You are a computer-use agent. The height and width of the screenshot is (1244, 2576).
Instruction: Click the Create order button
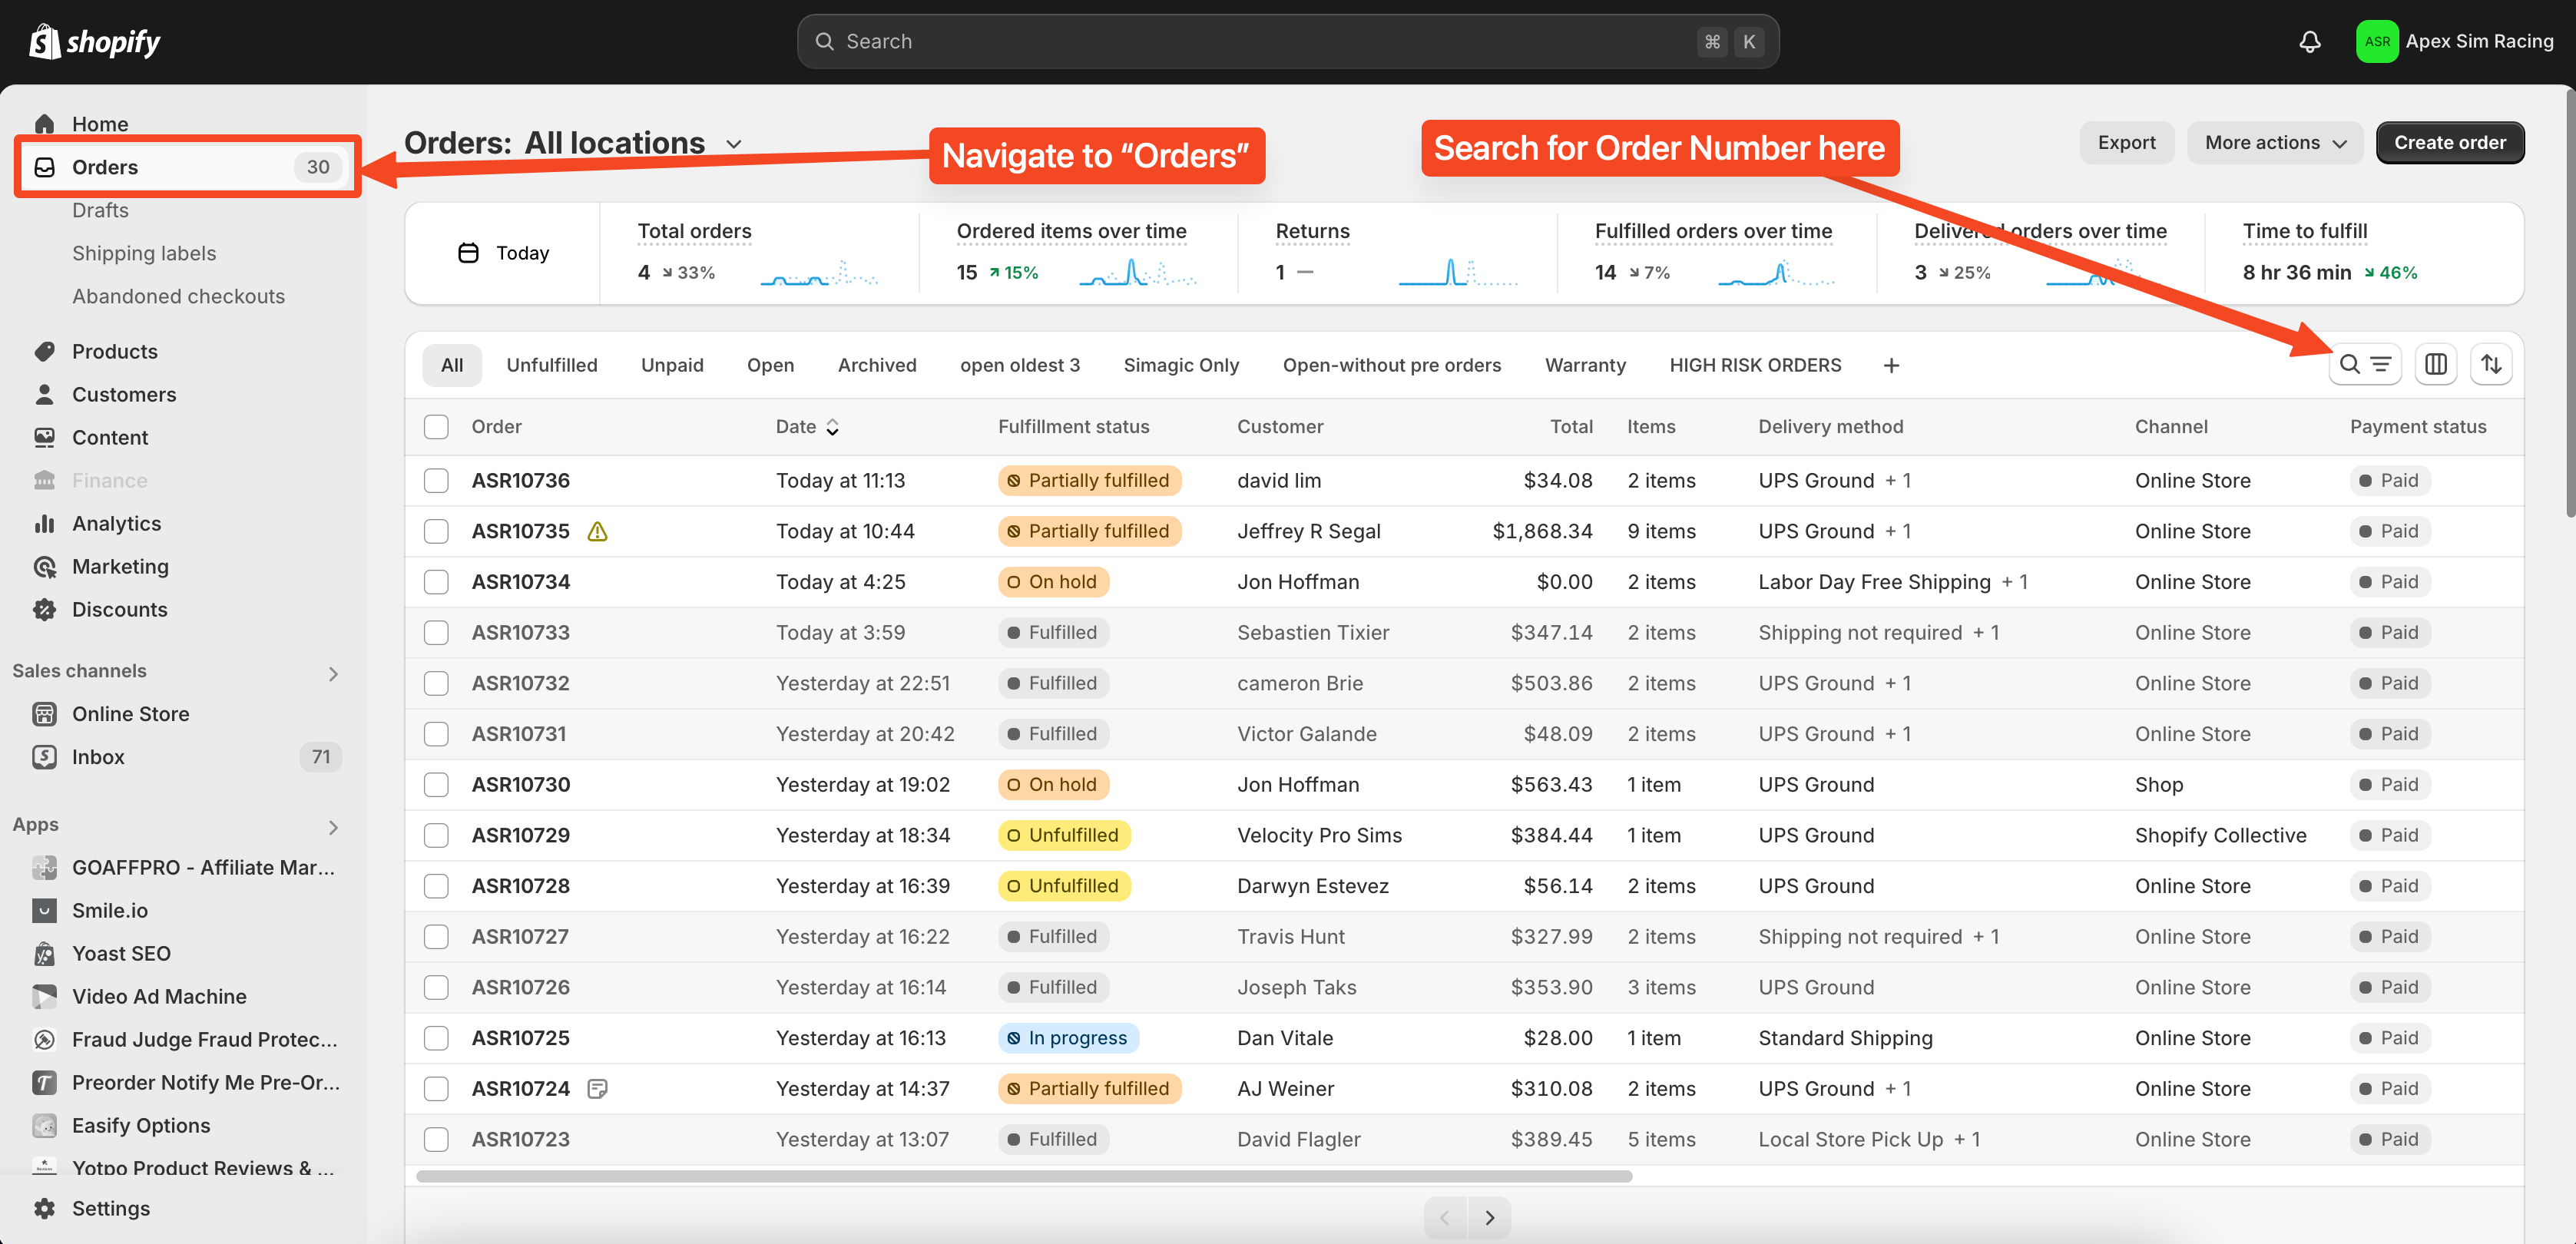point(2449,143)
